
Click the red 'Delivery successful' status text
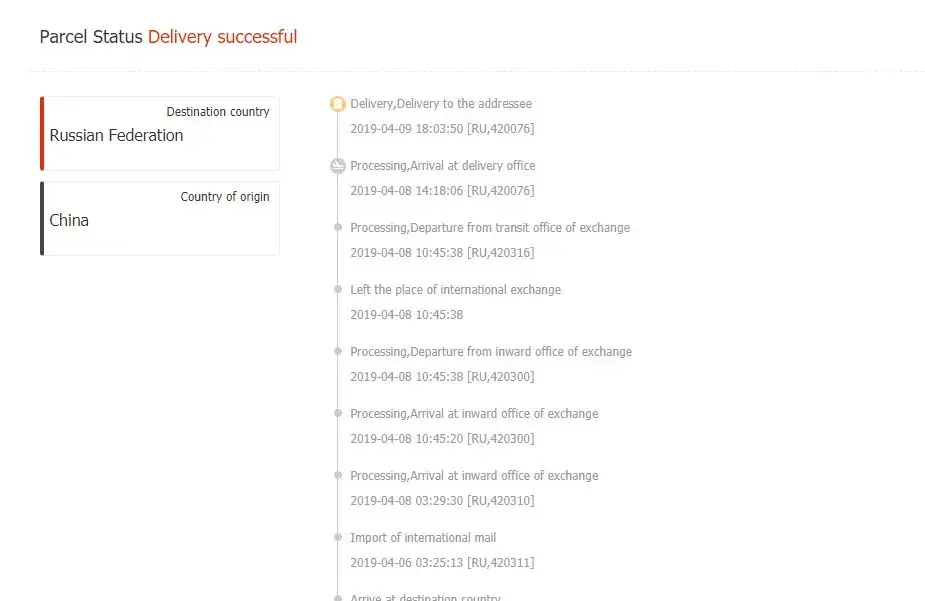click(222, 37)
